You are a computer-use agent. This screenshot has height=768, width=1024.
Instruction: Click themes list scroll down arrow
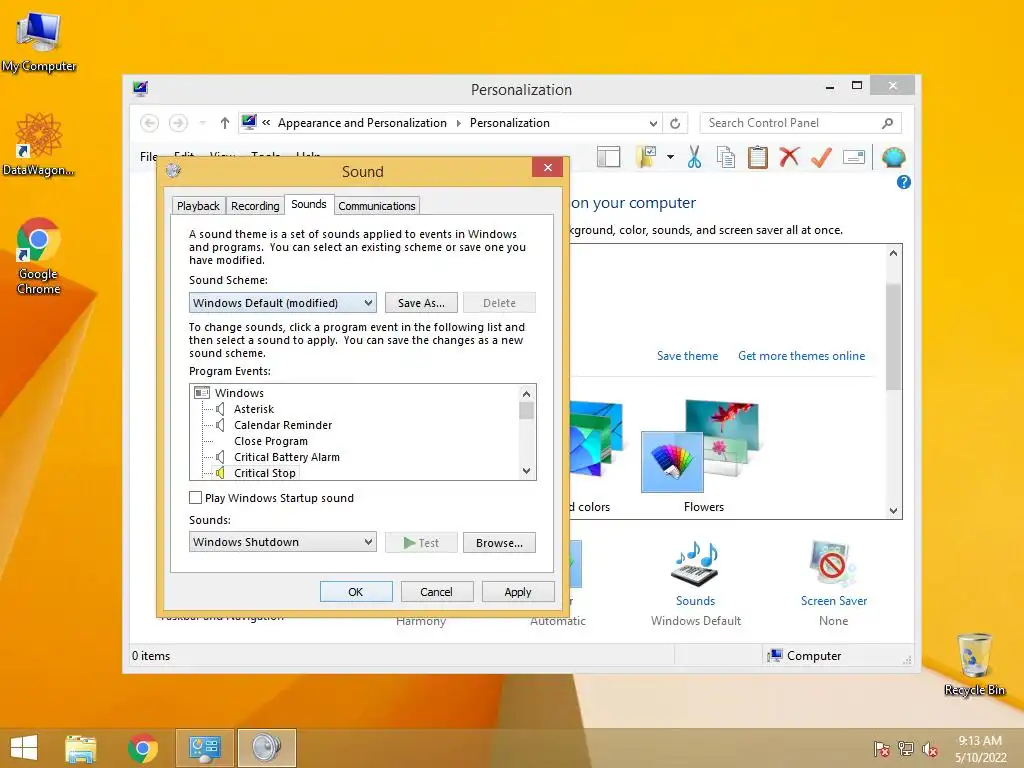pos(893,511)
